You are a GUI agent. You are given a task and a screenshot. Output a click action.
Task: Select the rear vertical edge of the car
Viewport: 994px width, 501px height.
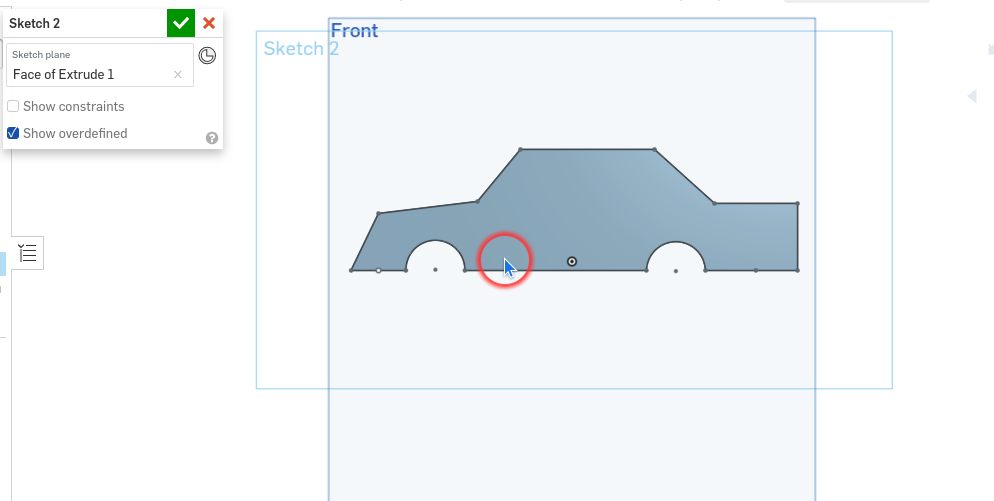click(x=797, y=237)
